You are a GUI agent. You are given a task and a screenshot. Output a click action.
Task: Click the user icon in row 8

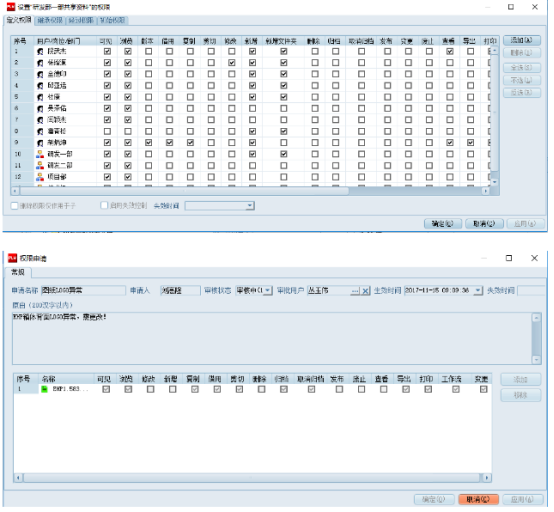[40, 131]
